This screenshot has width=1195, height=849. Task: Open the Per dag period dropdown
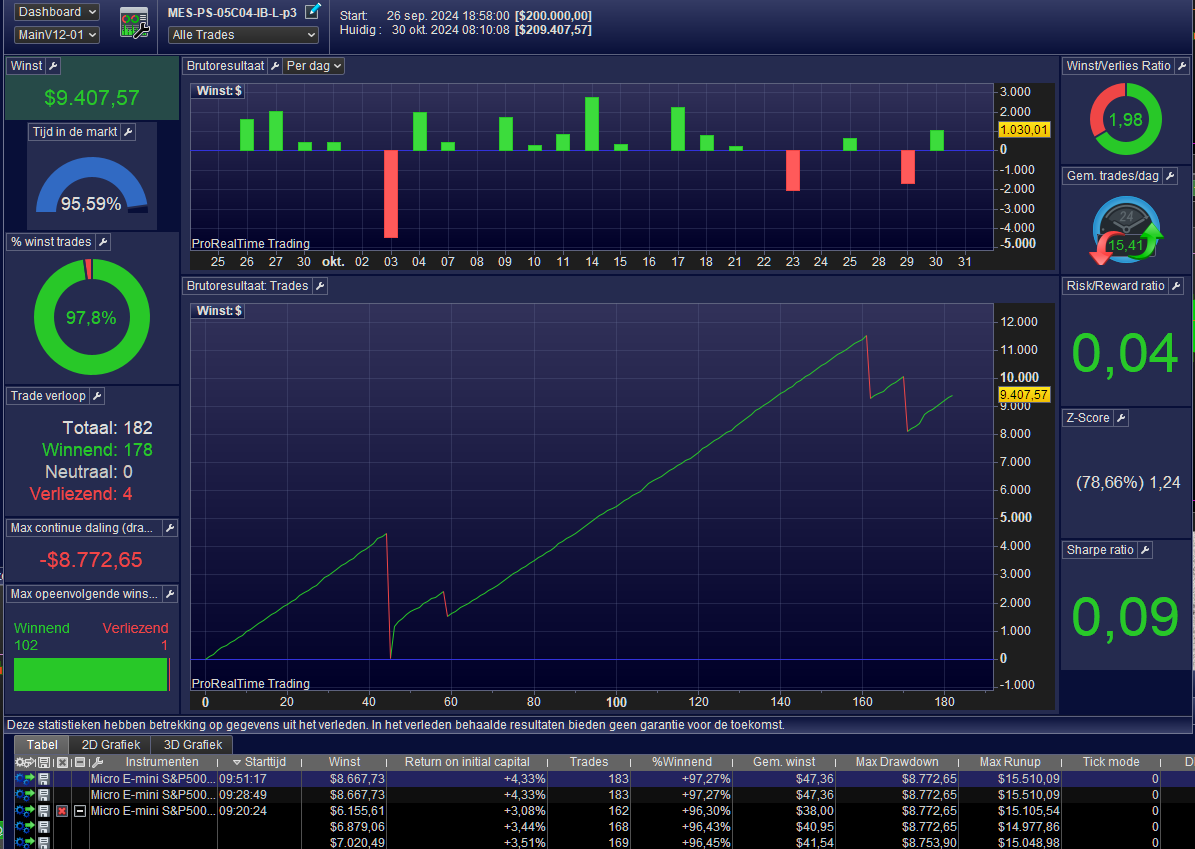coord(314,66)
